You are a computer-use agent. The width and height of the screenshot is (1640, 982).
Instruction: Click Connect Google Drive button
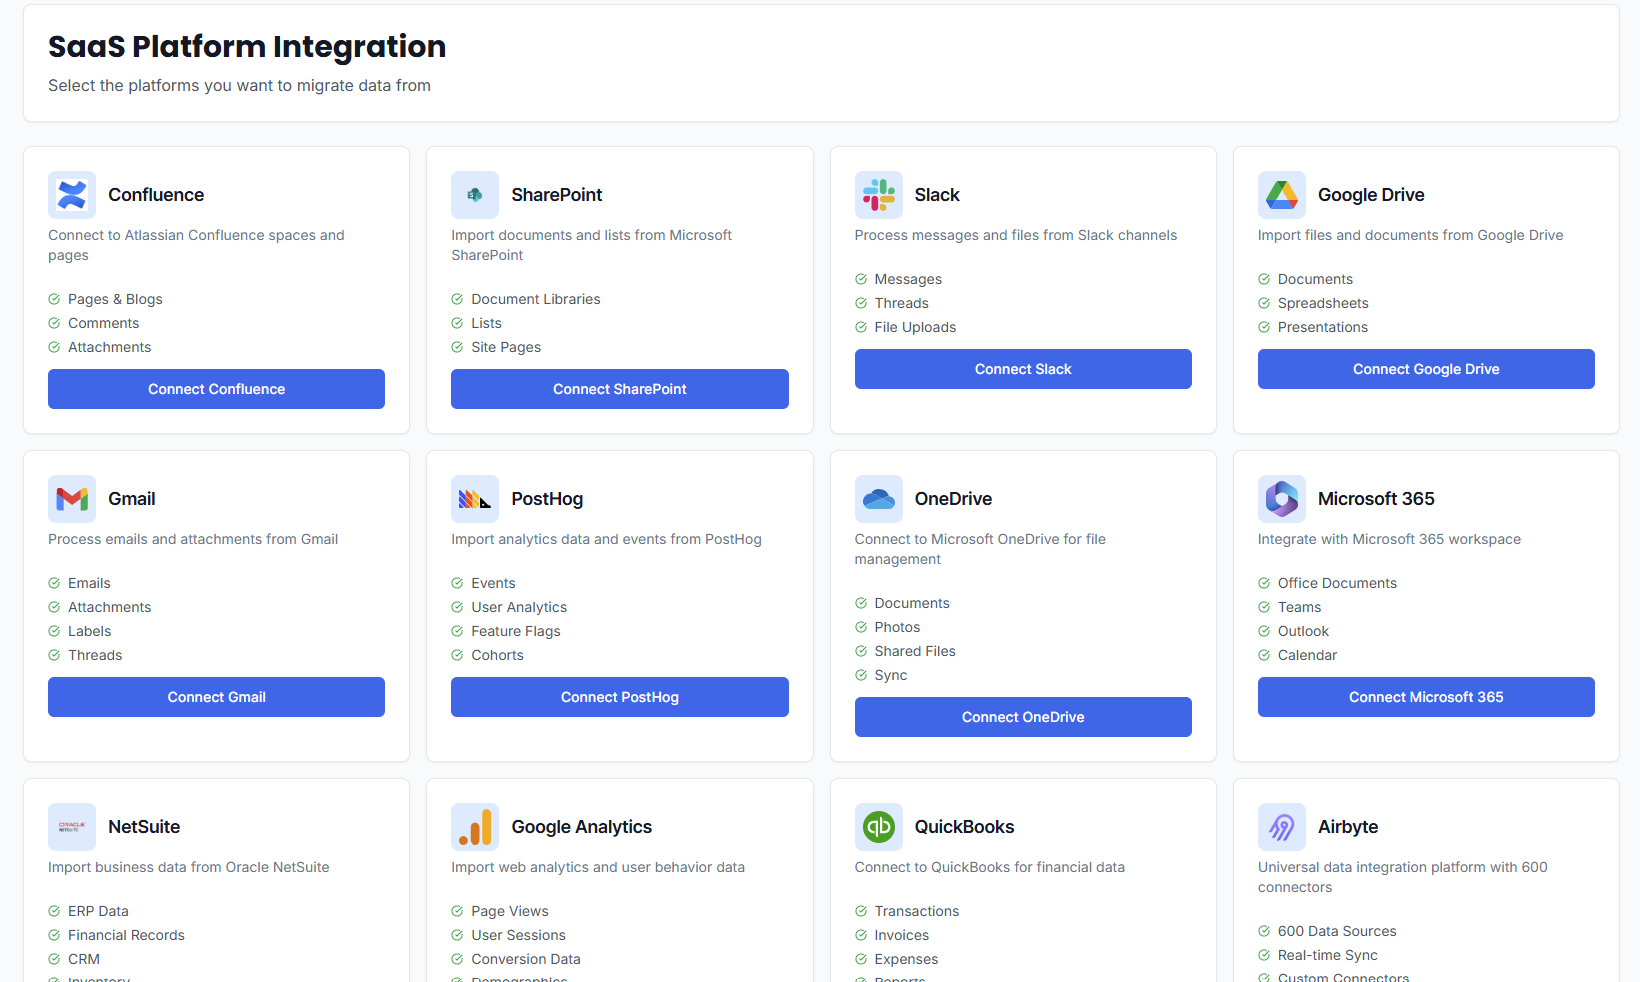pos(1426,369)
